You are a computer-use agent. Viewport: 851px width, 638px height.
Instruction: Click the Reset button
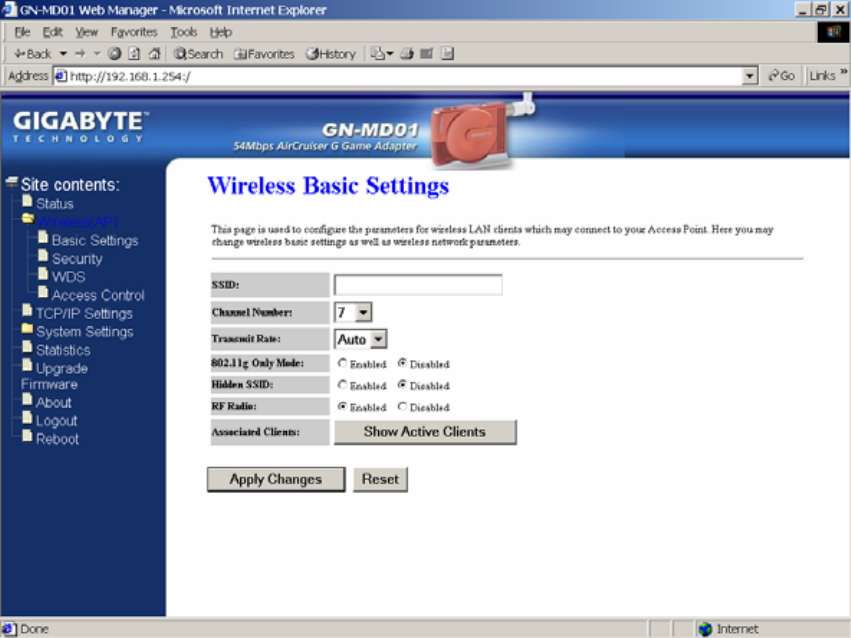tap(380, 480)
